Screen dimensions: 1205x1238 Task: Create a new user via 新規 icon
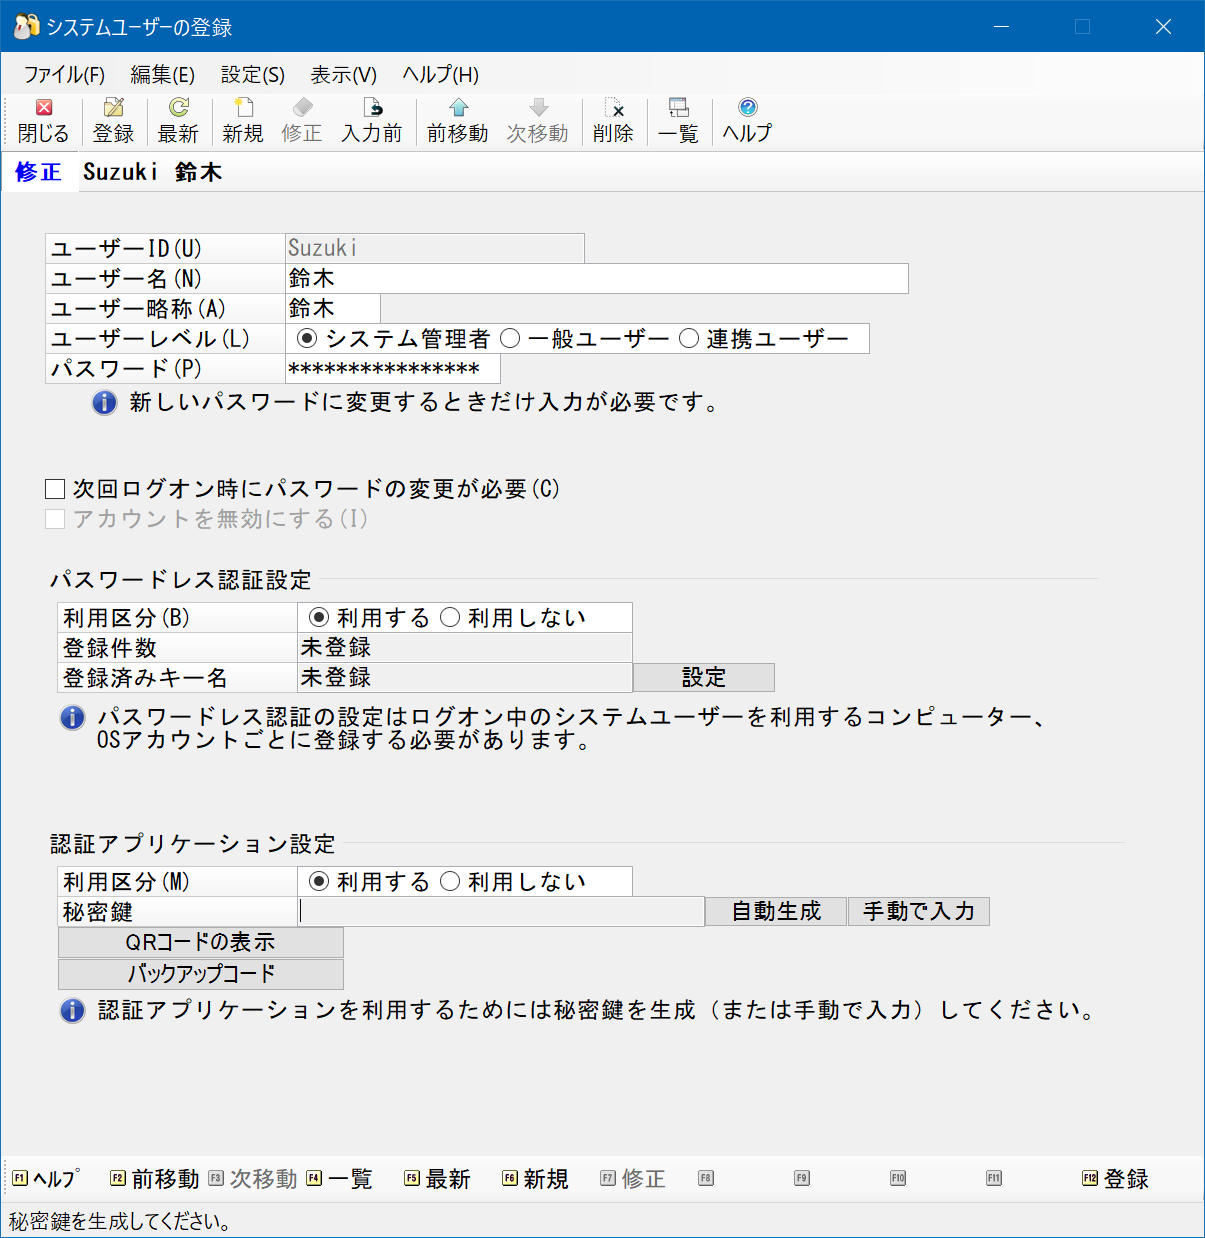pos(242,120)
